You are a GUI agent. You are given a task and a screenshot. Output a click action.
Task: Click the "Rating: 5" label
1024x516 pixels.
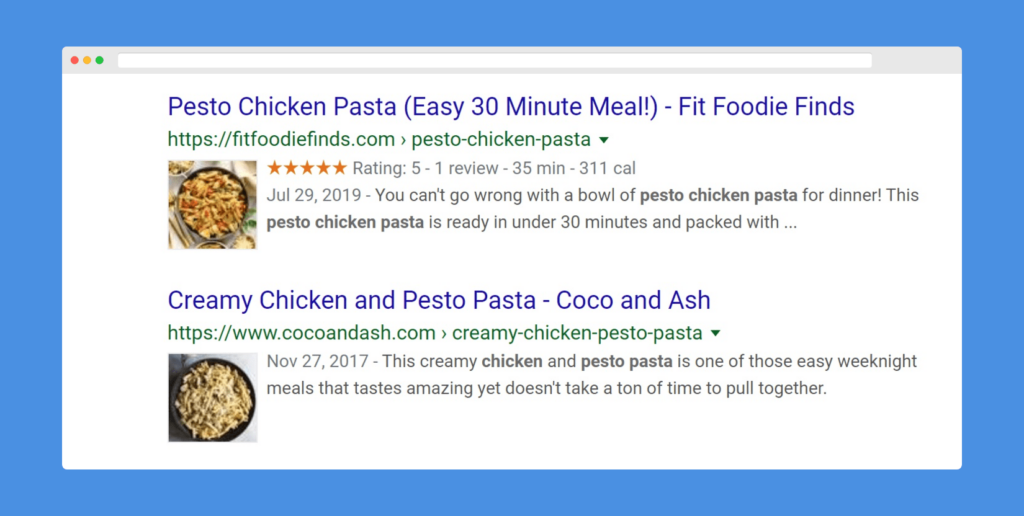(390, 168)
